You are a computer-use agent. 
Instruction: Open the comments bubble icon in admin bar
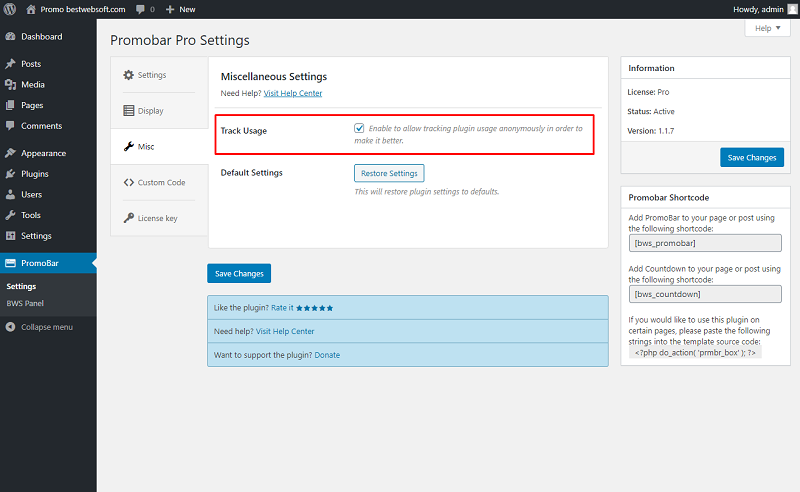tap(140, 9)
